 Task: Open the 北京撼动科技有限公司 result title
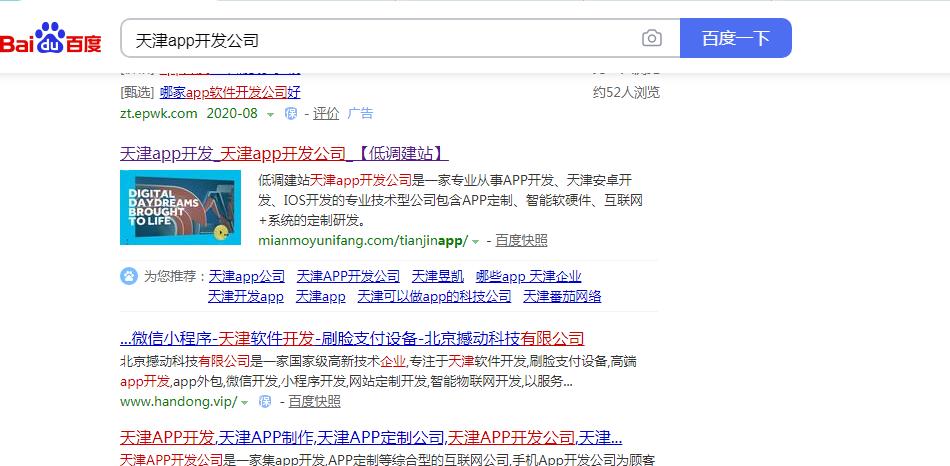[352, 338]
